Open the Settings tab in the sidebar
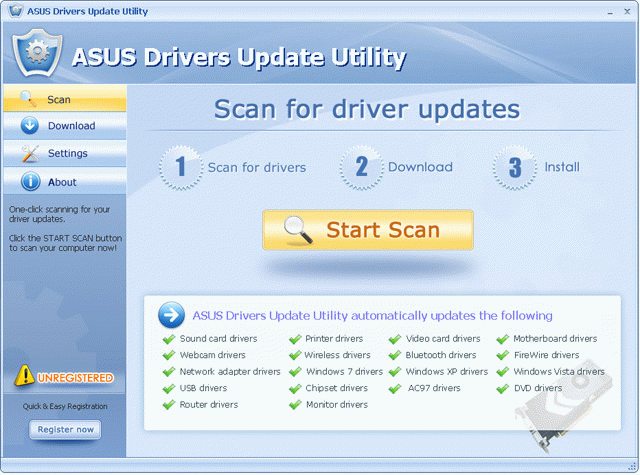The width and height of the screenshot is (640, 475). 65,154
